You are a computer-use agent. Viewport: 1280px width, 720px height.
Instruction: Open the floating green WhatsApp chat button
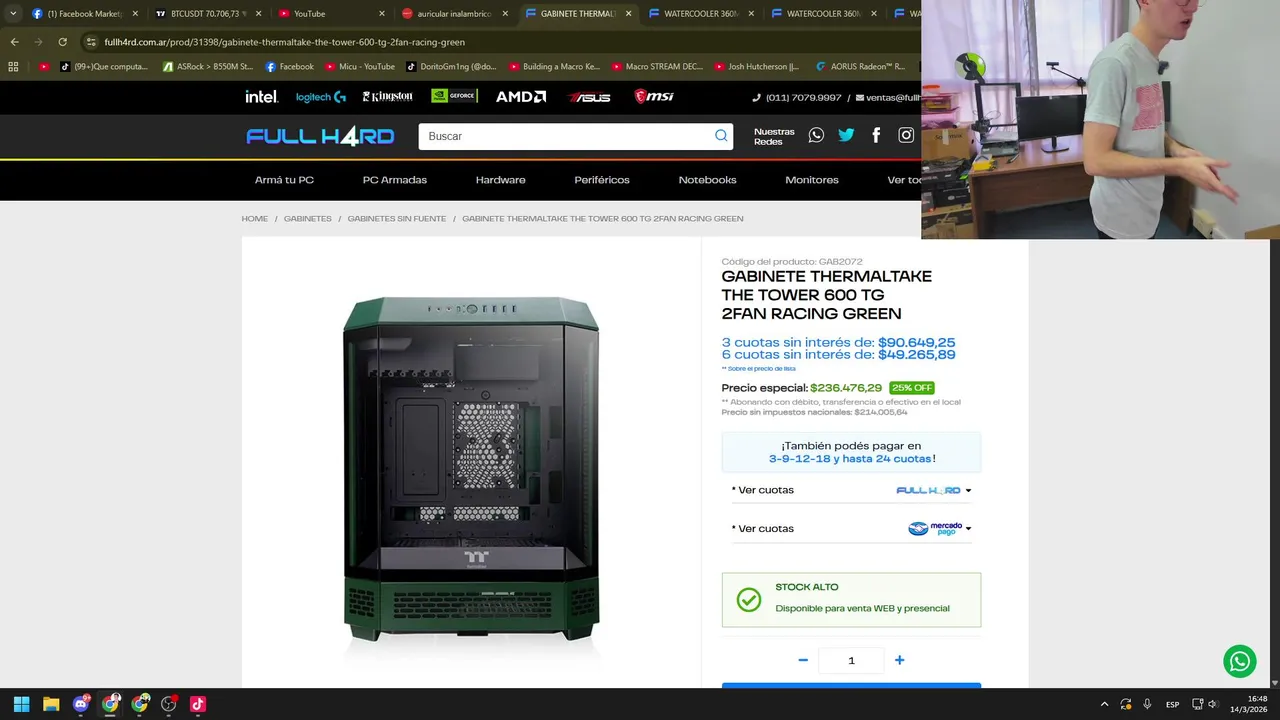1240,661
